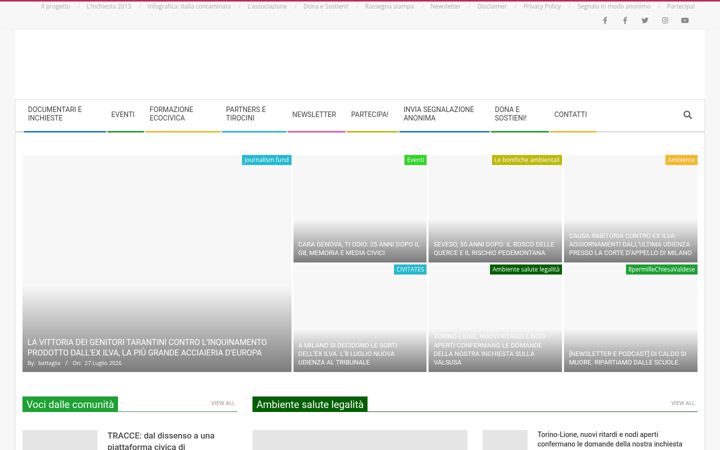Open La vittoria dei genitori tarantini article
The height and width of the screenshot is (450, 720).
pyautogui.click(x=147, y=348)
